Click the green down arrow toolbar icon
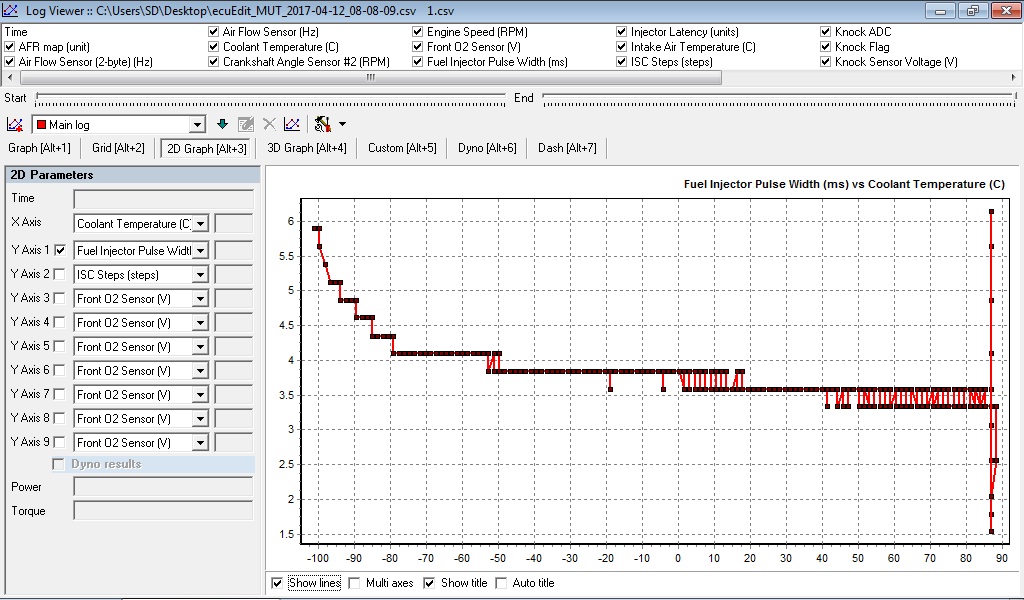Screen dimensions: 1024x600 point(222,124)
